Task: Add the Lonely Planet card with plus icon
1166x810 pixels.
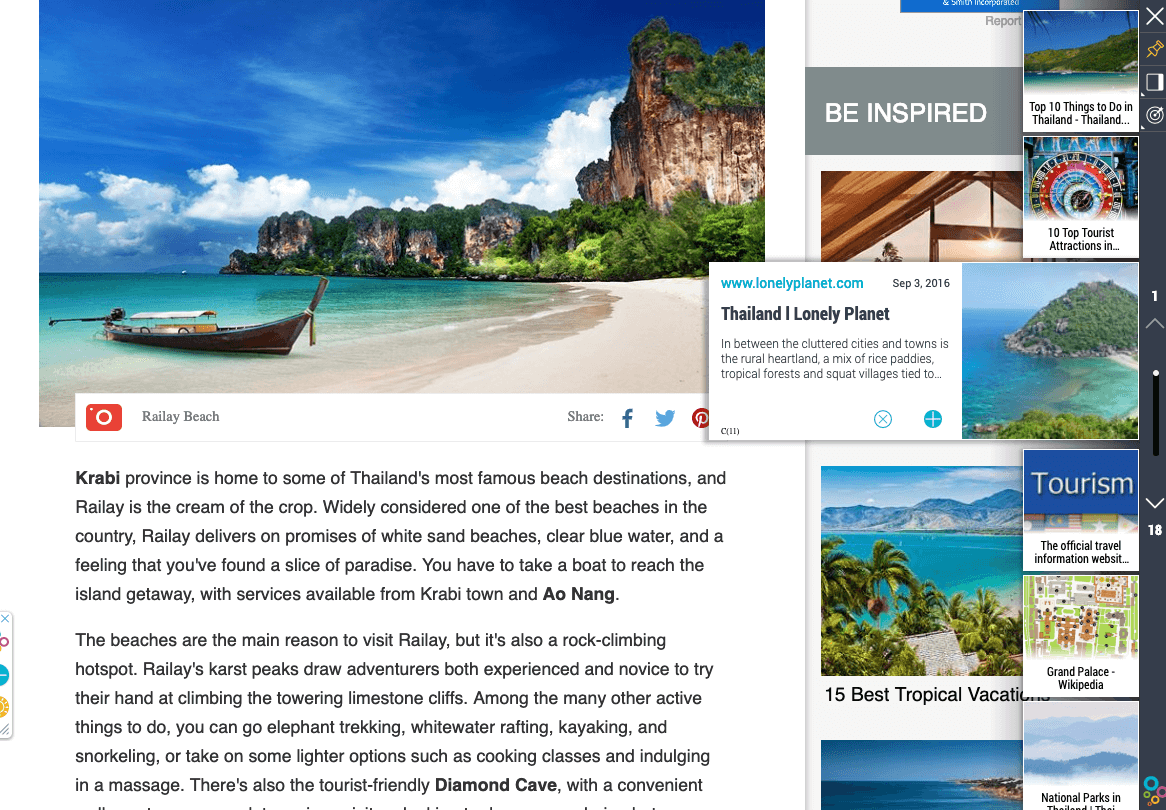Action: (933, 419)
